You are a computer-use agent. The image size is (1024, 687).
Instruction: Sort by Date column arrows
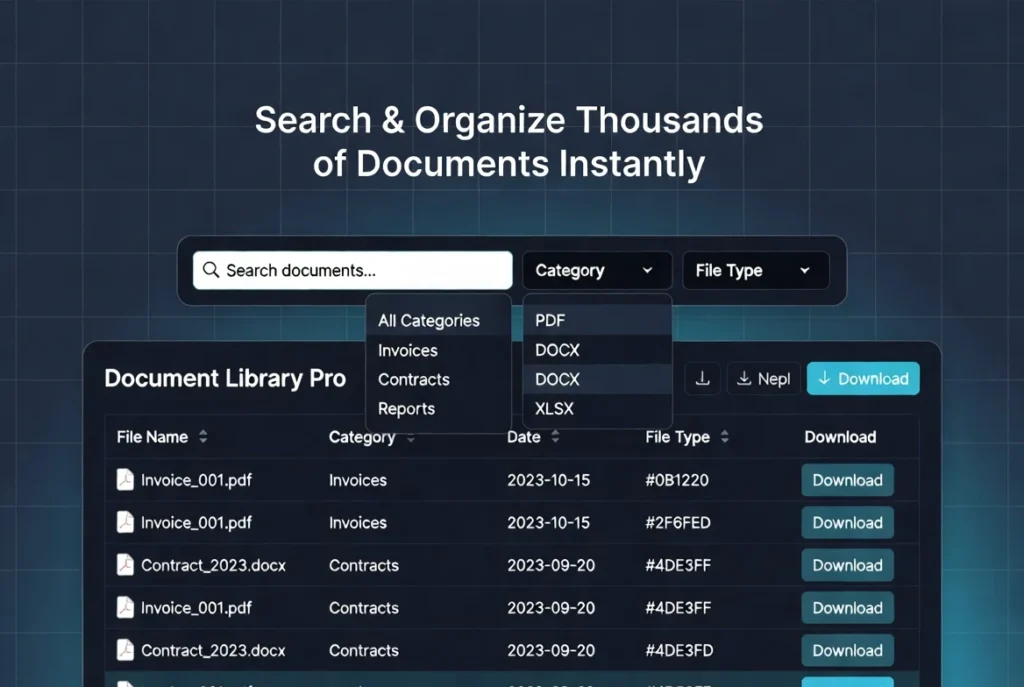coord(555,437)
